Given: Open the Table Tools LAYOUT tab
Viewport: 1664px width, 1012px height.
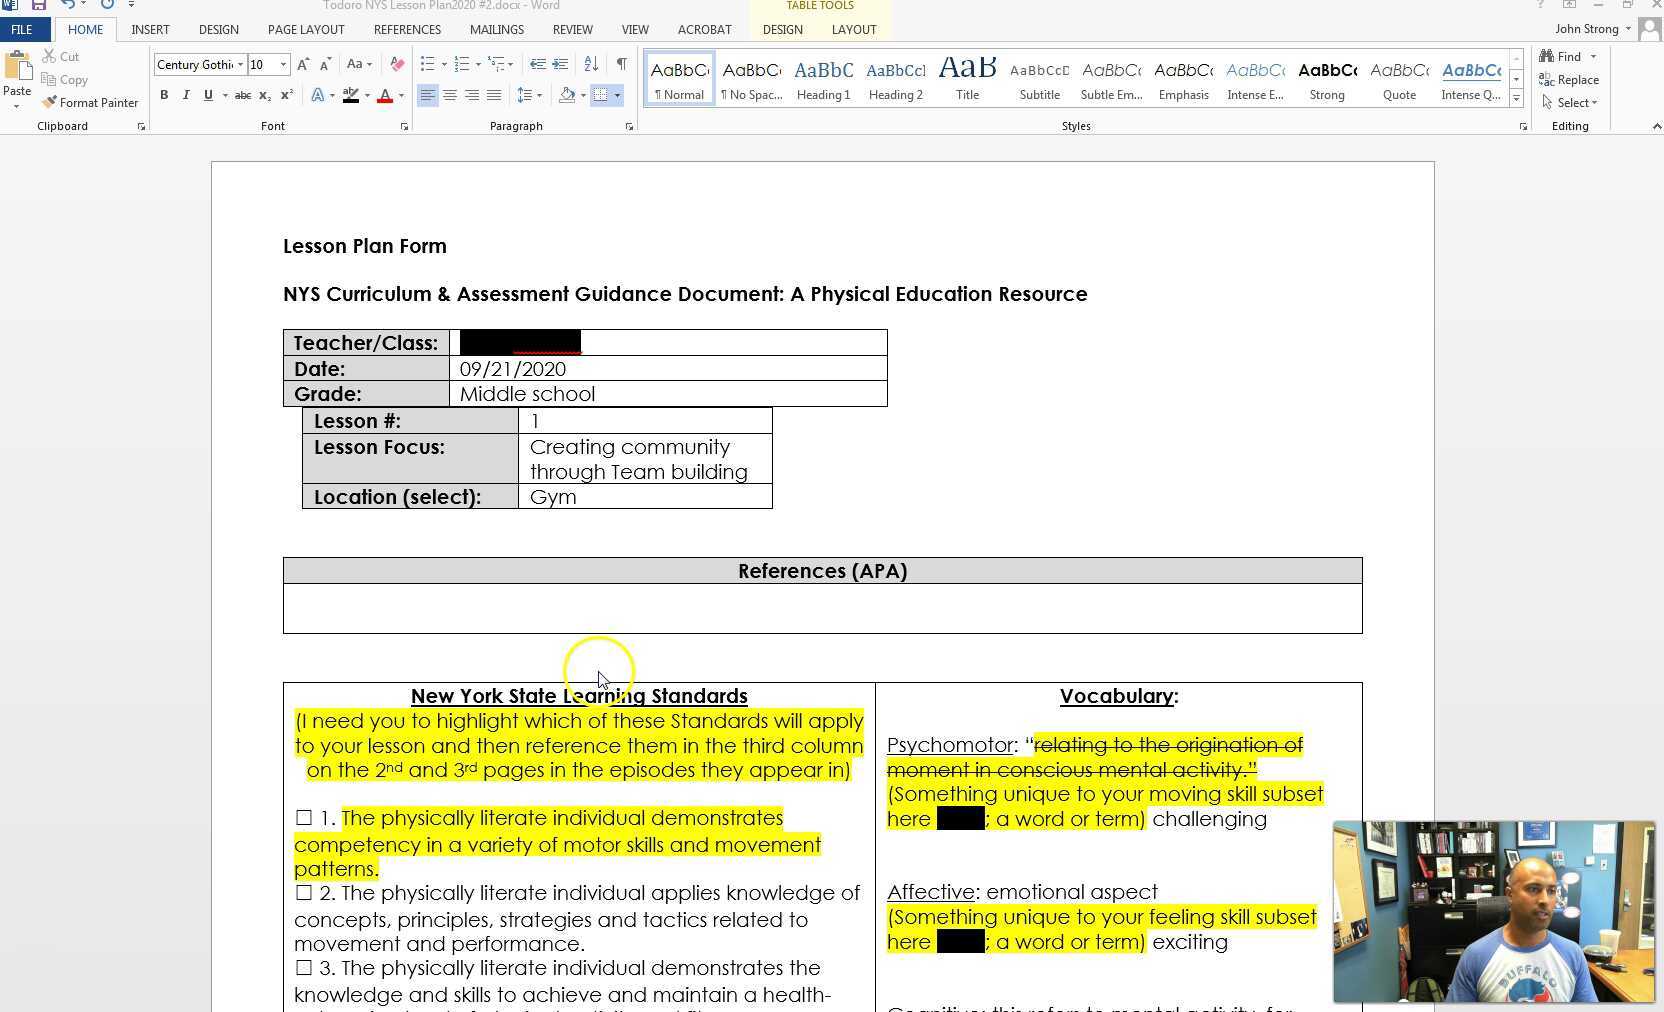Looking at the screenshot, I should (853, 29).
